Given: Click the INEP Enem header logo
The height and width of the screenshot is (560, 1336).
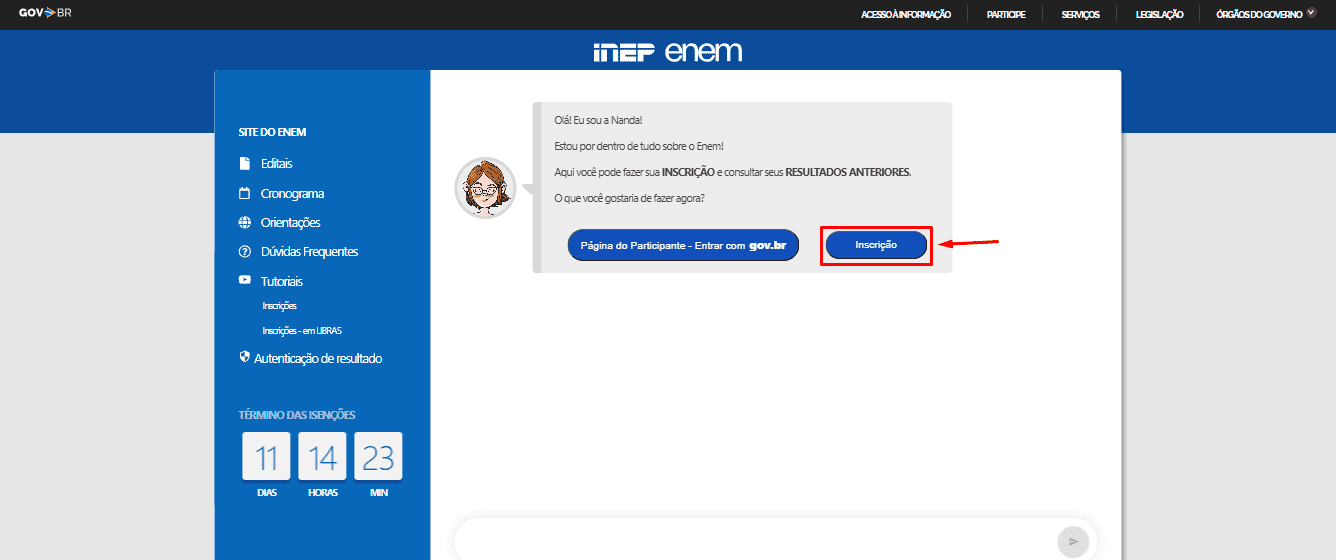Looking at the screenshot, I should click(x=667, y=52).
